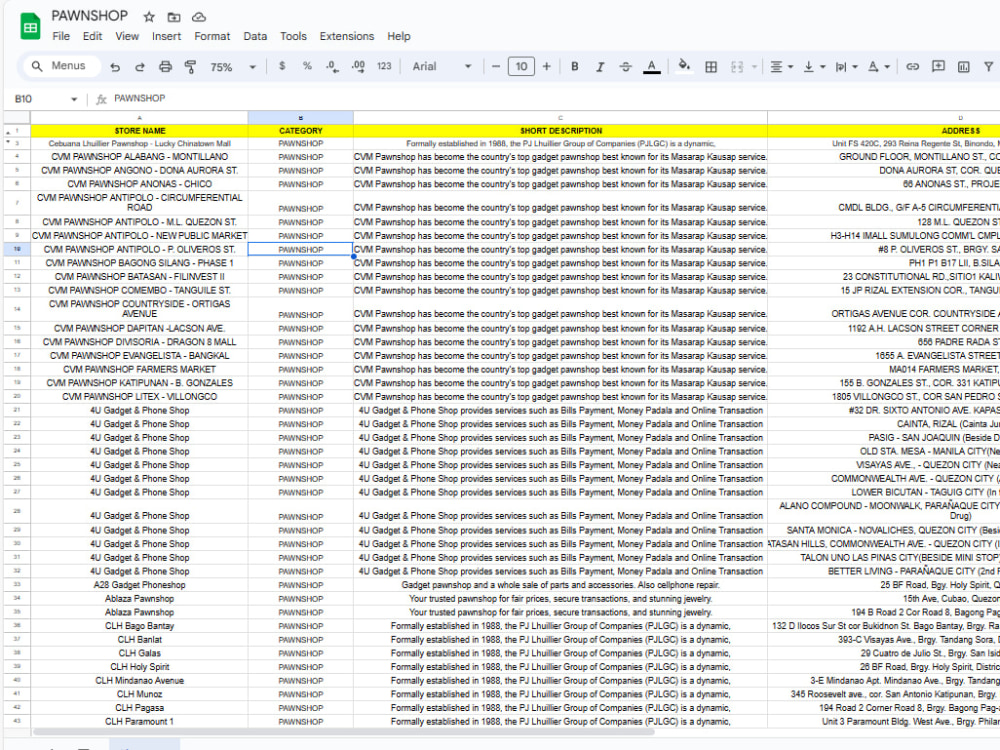
Task: Format as percent
Action: pos(307,66)
